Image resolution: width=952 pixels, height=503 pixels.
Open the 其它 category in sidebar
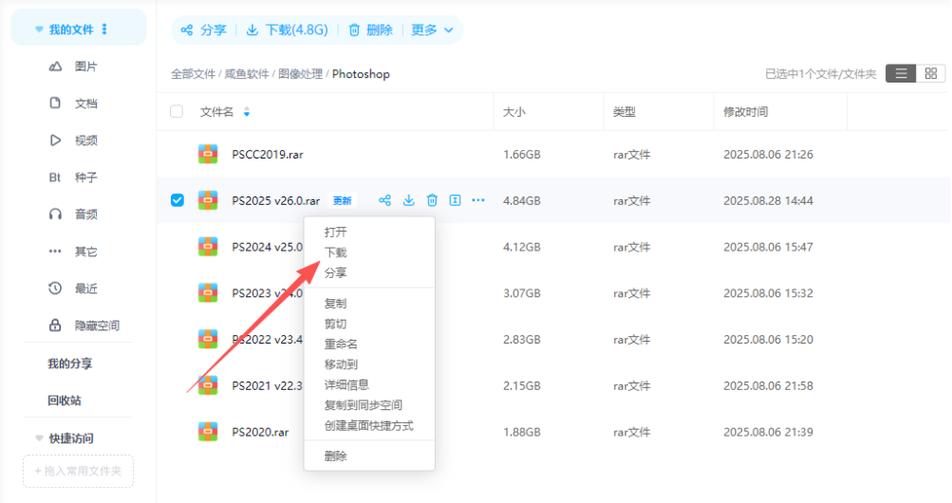tap(73, 252)
